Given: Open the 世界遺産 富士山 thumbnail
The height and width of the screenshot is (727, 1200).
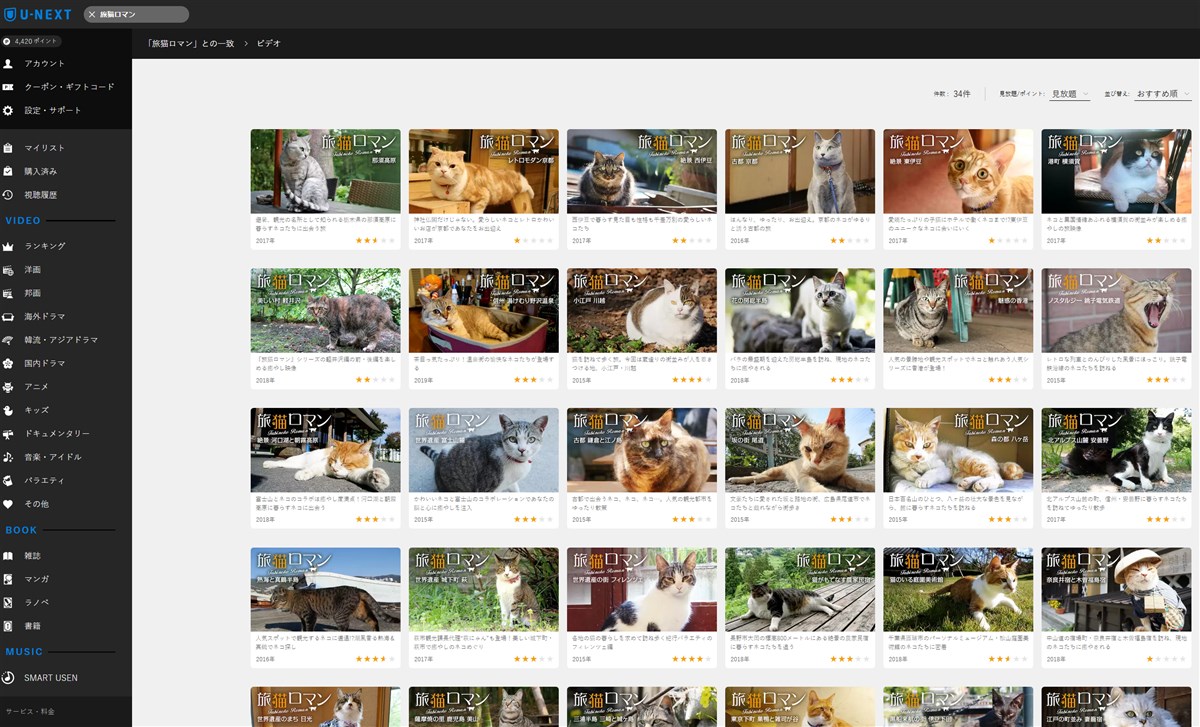Looking at the screenshot, I should click(483, 450).
